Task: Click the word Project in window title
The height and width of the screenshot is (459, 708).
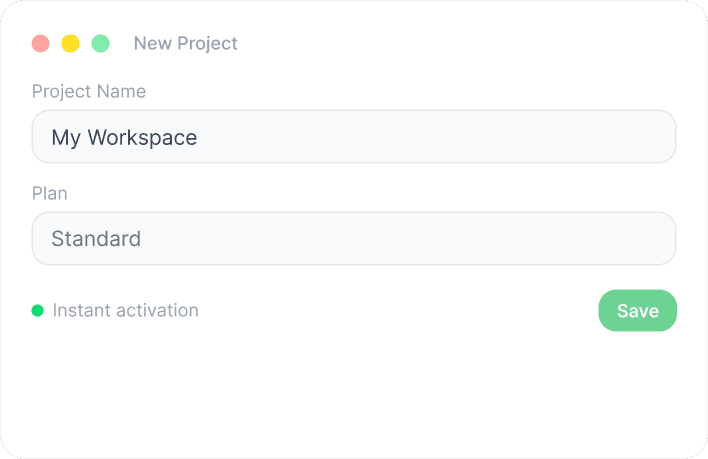Action: (208, 43)
